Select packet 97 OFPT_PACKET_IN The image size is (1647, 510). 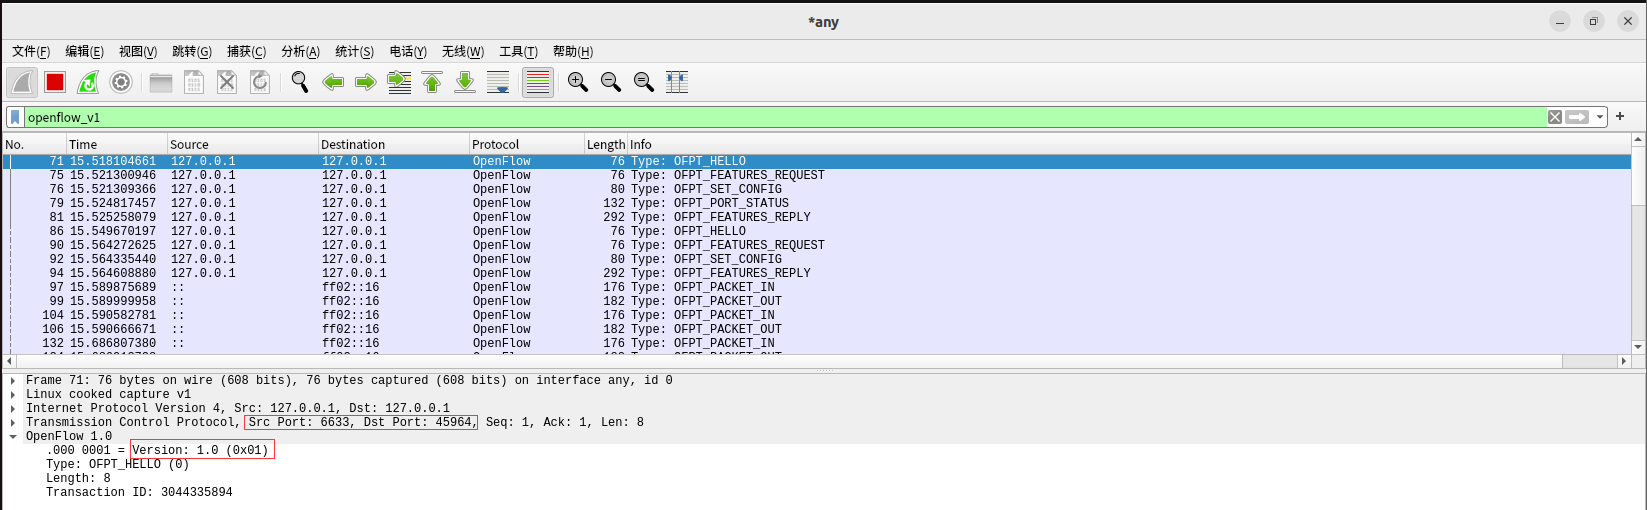coord(817,287)
